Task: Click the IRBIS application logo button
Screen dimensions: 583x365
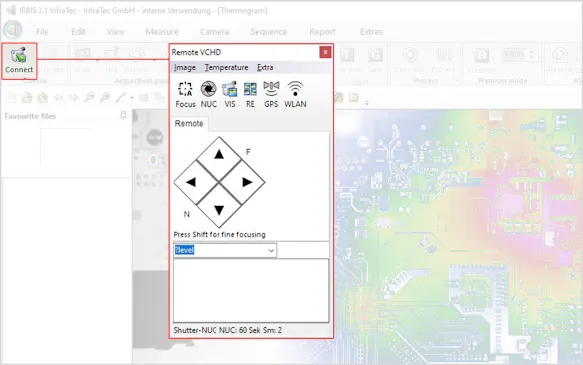Action: tap(13, 30)
